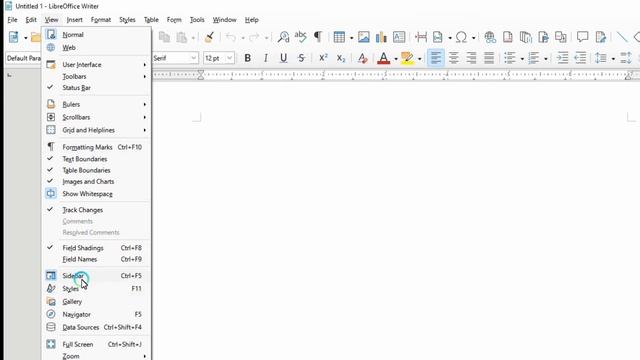Open font color dropdown arrow
Viewport: 640px width, 360px height.
396,59
